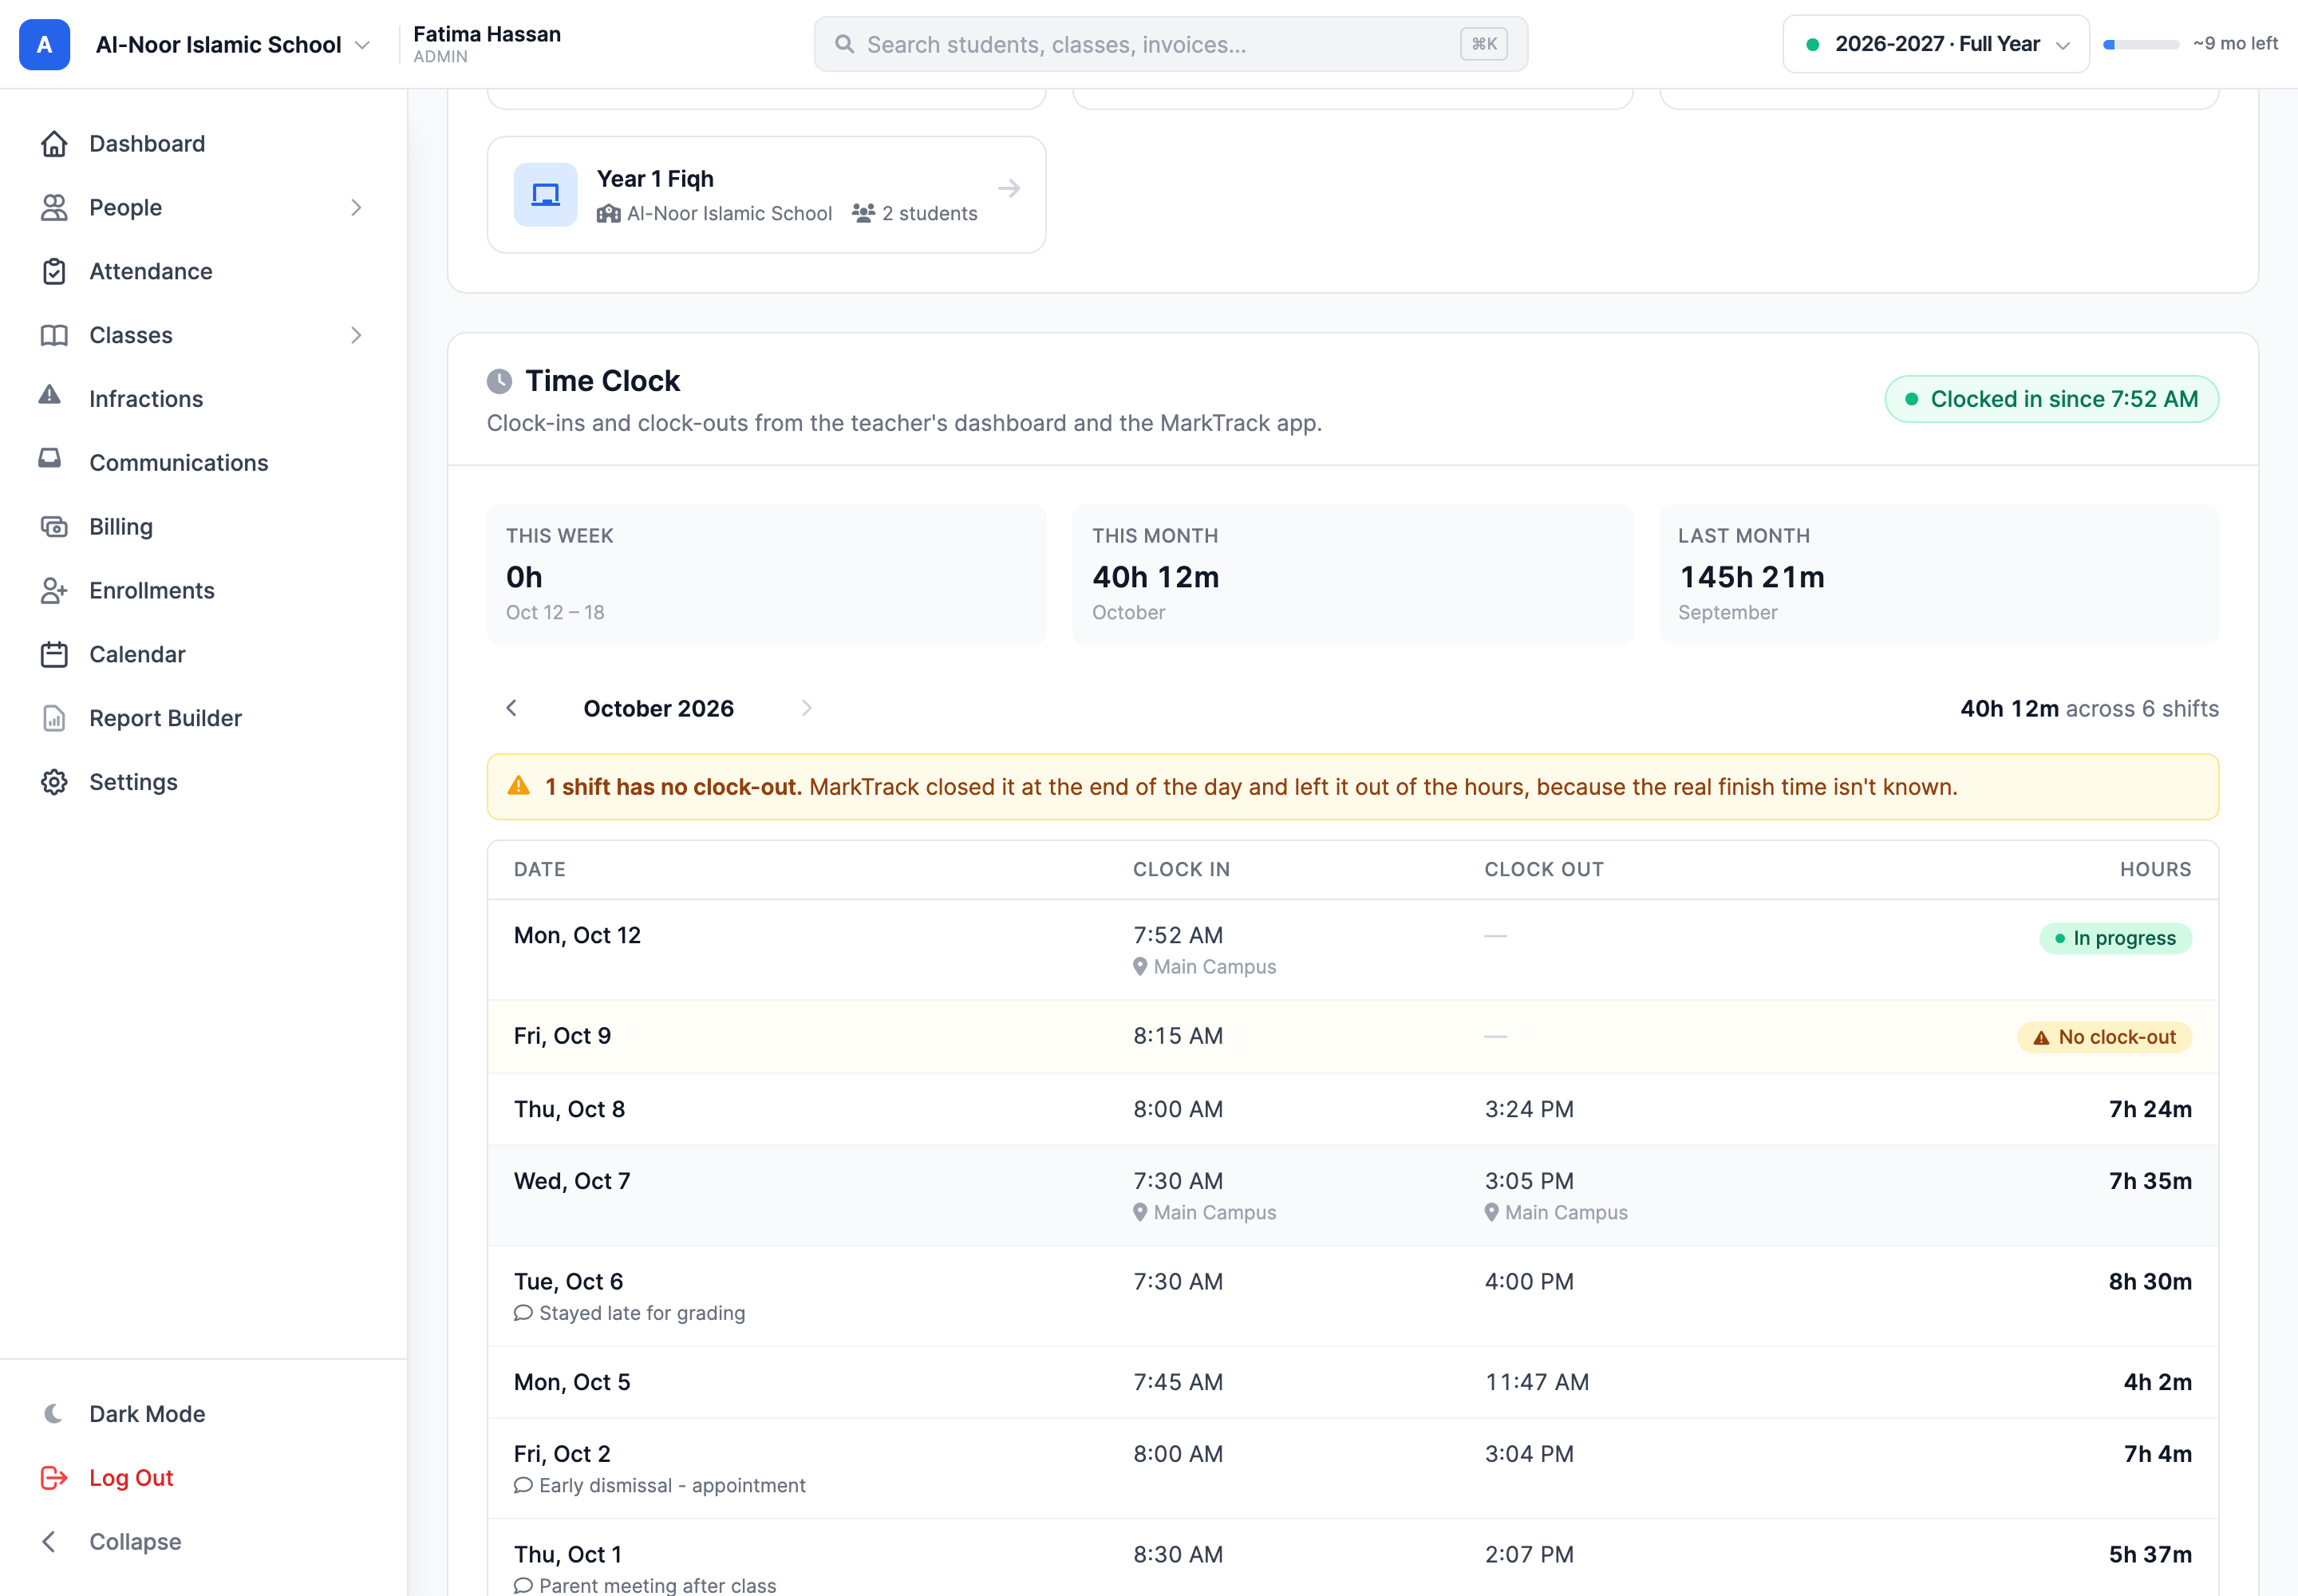Click the Time Clock heading icon
The width and height of the screenshot is (2298, 1596).
[499, 382]
